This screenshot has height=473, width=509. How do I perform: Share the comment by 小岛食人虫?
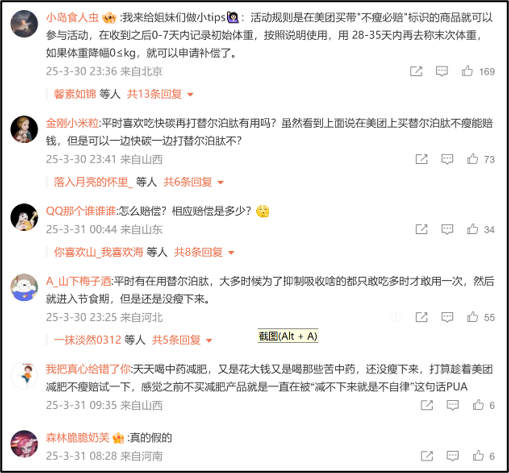(x=416, y=71)
